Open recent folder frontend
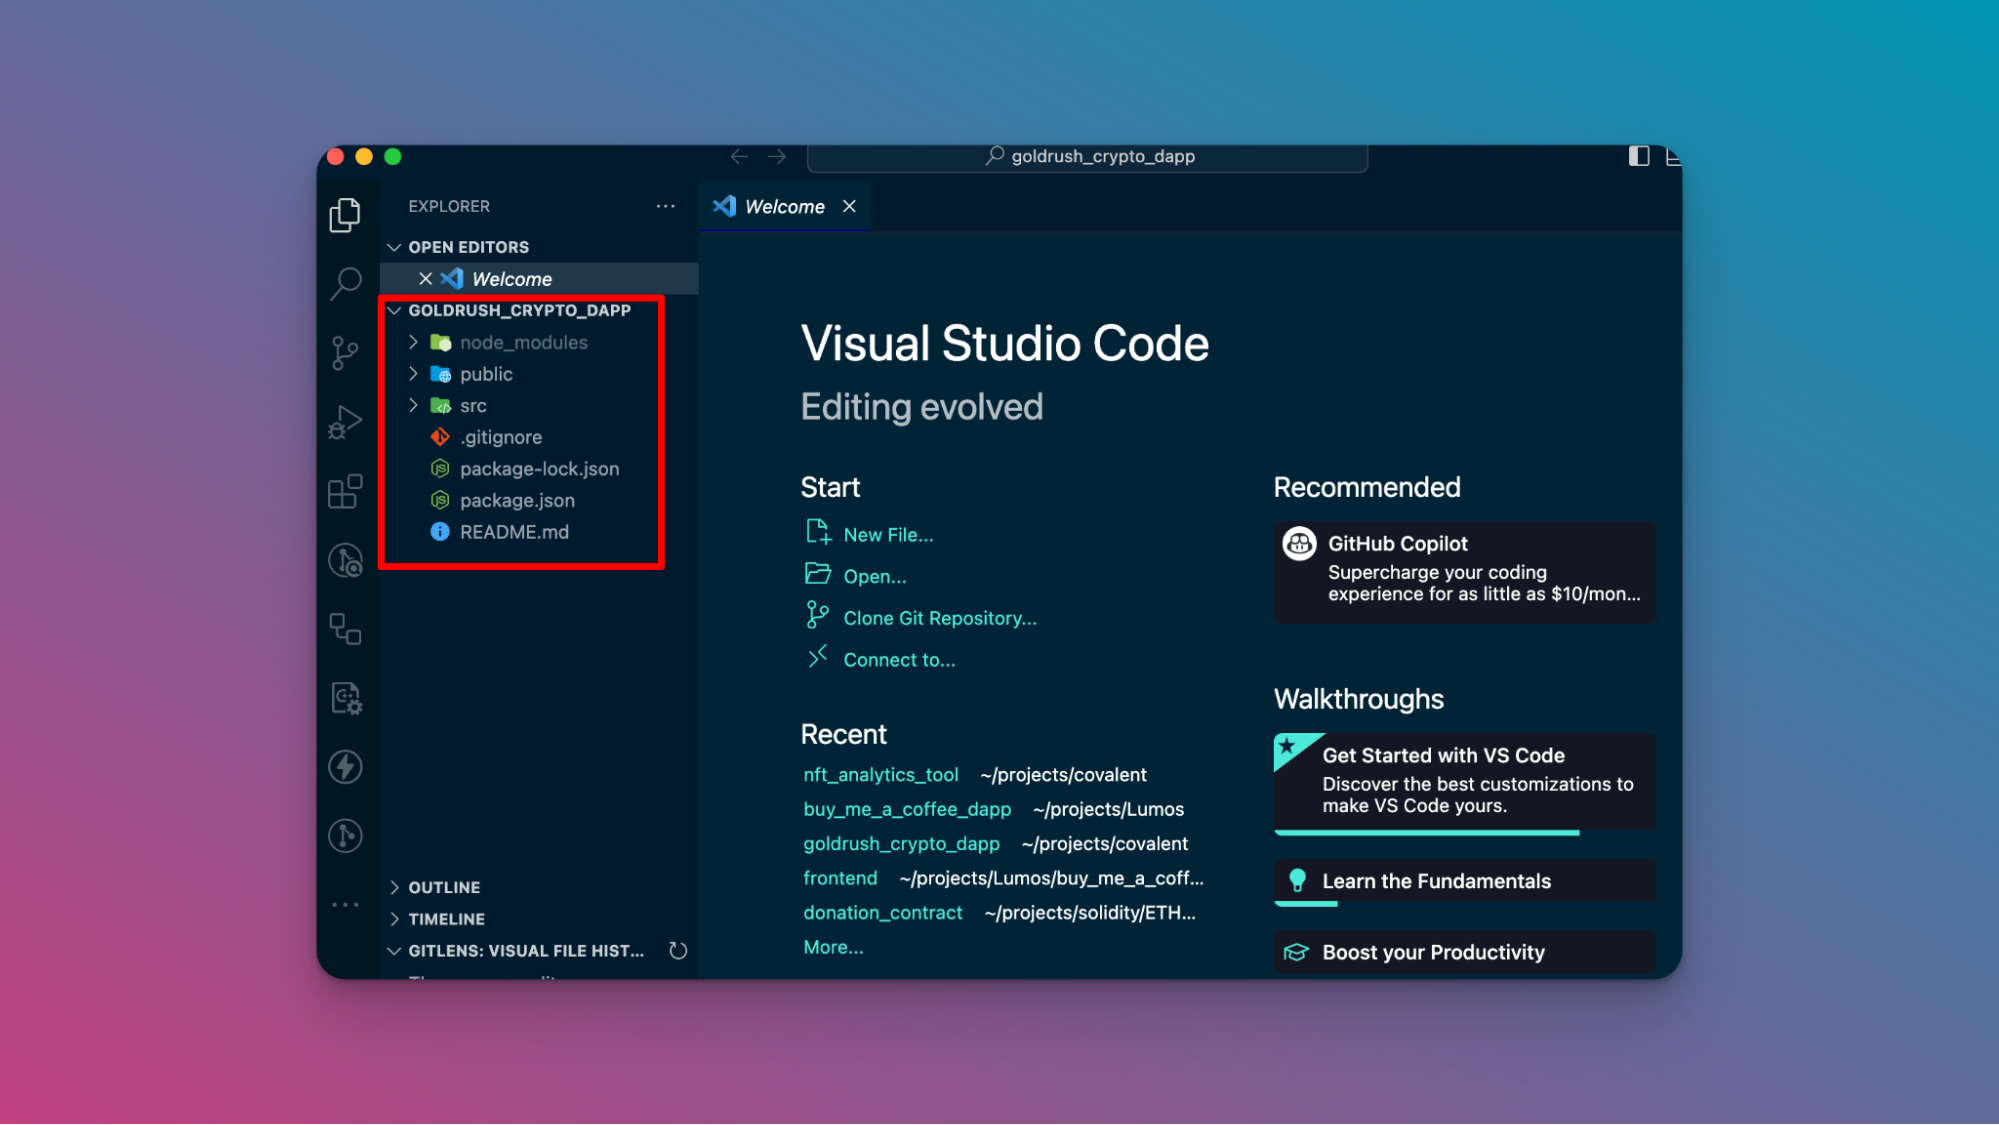This screenshot has height=1125, width=1999. (x=840, y=878)
